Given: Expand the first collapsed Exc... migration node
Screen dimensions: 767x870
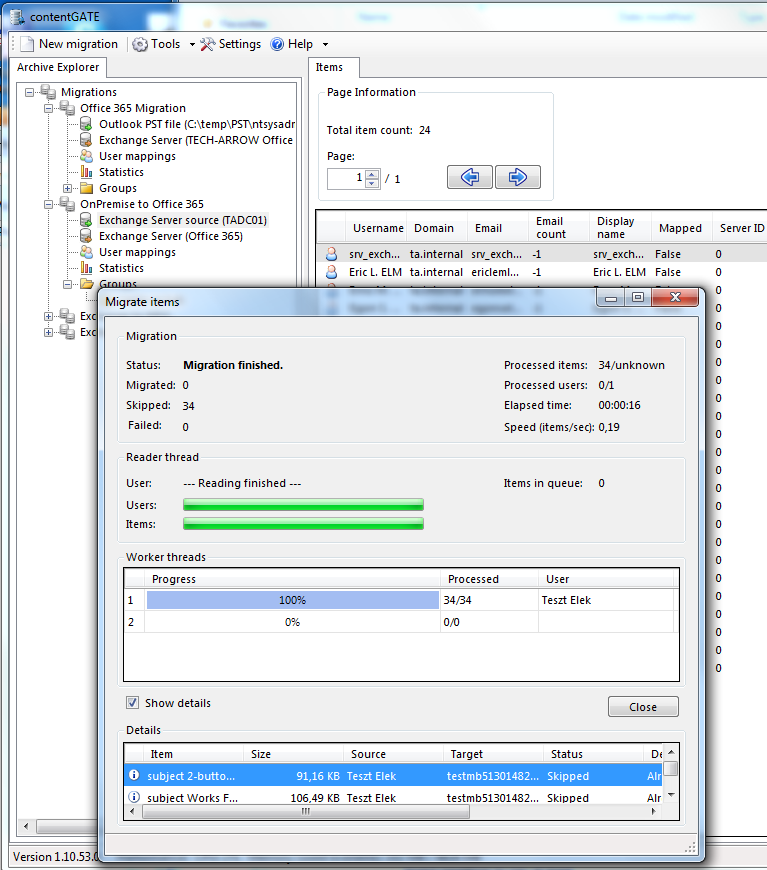Looking at the screenshot, I should [x=49, y=317].
